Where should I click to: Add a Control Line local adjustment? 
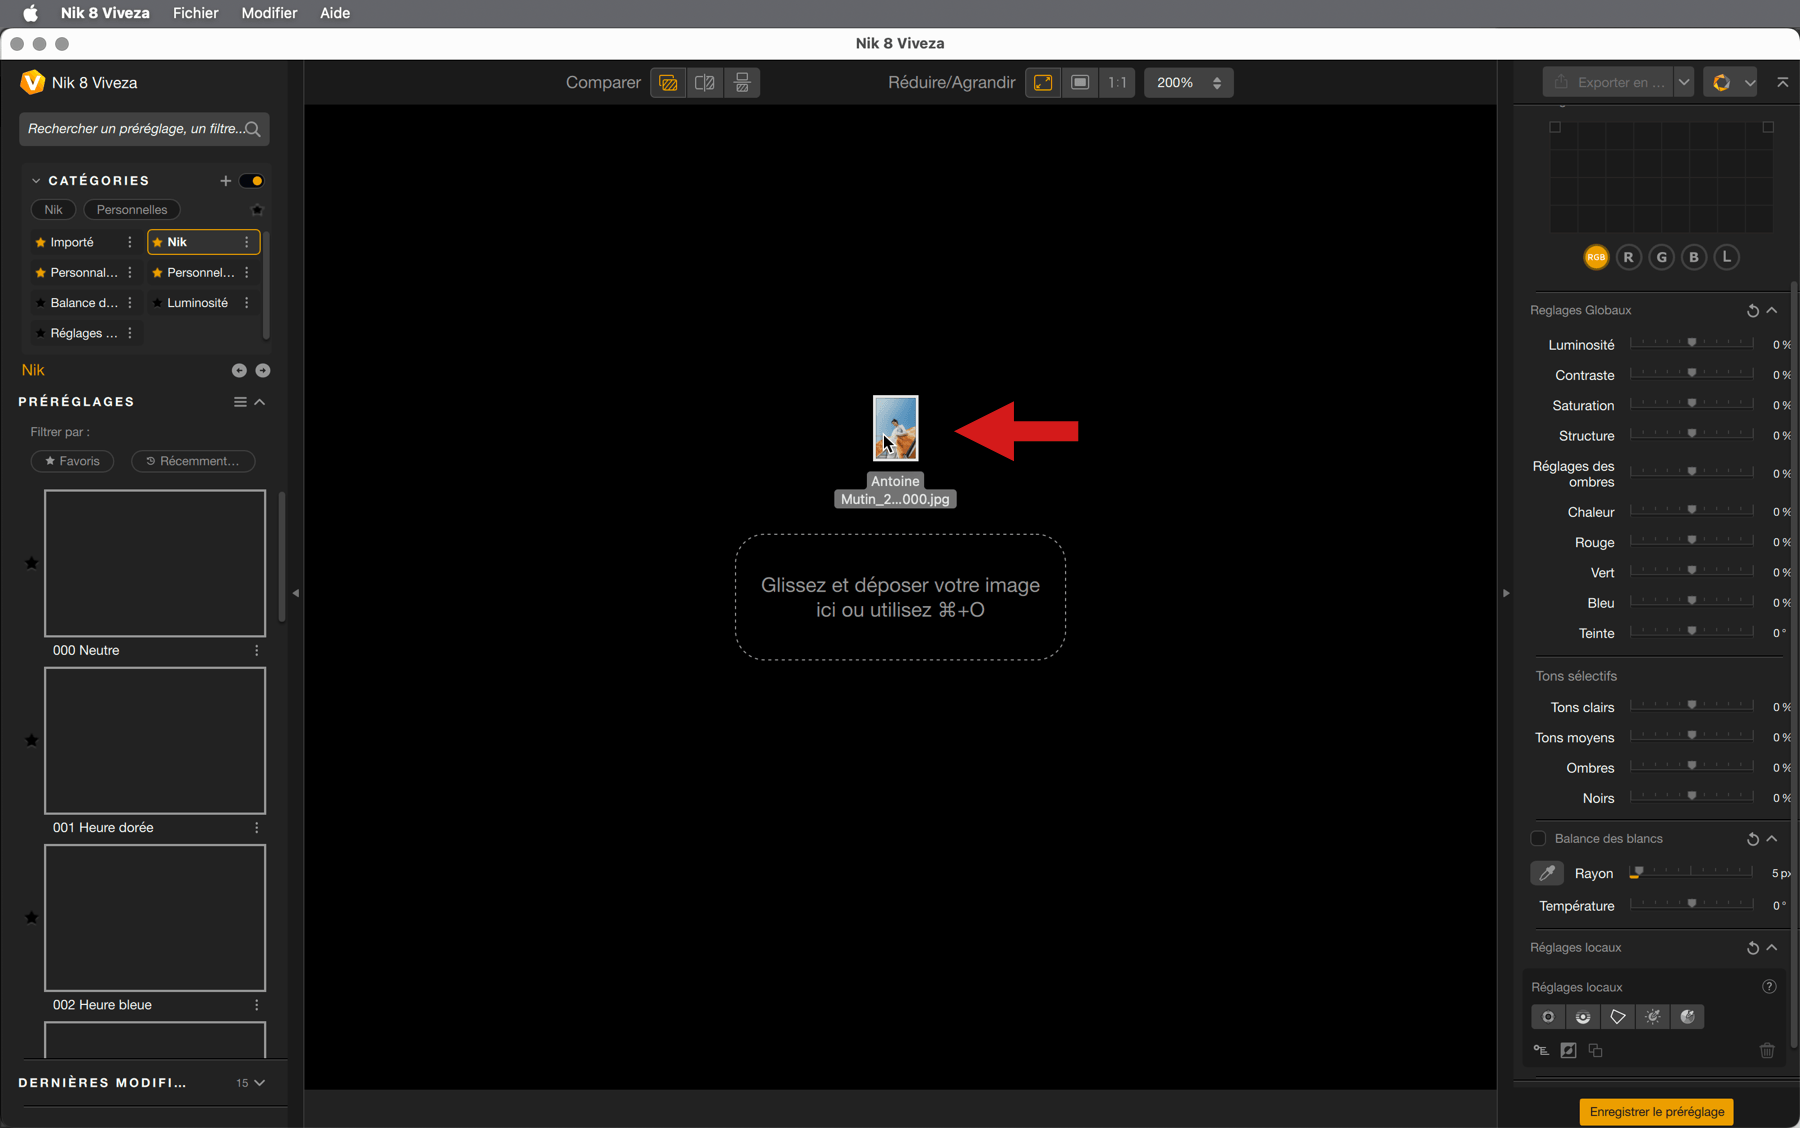(1583, 1017)
